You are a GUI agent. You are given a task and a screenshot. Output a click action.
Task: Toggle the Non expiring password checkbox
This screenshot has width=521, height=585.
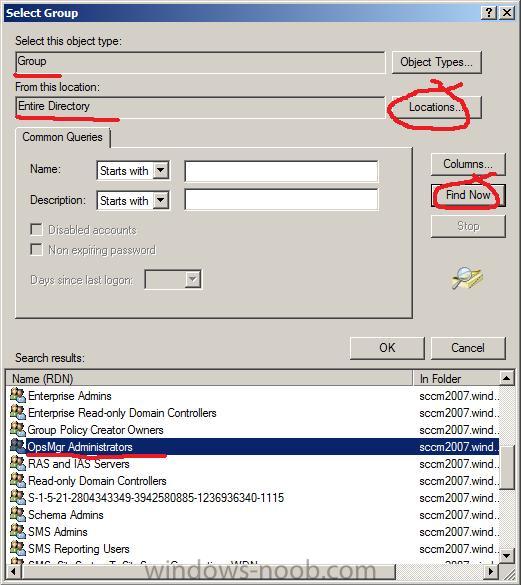[x=36, y=249]
